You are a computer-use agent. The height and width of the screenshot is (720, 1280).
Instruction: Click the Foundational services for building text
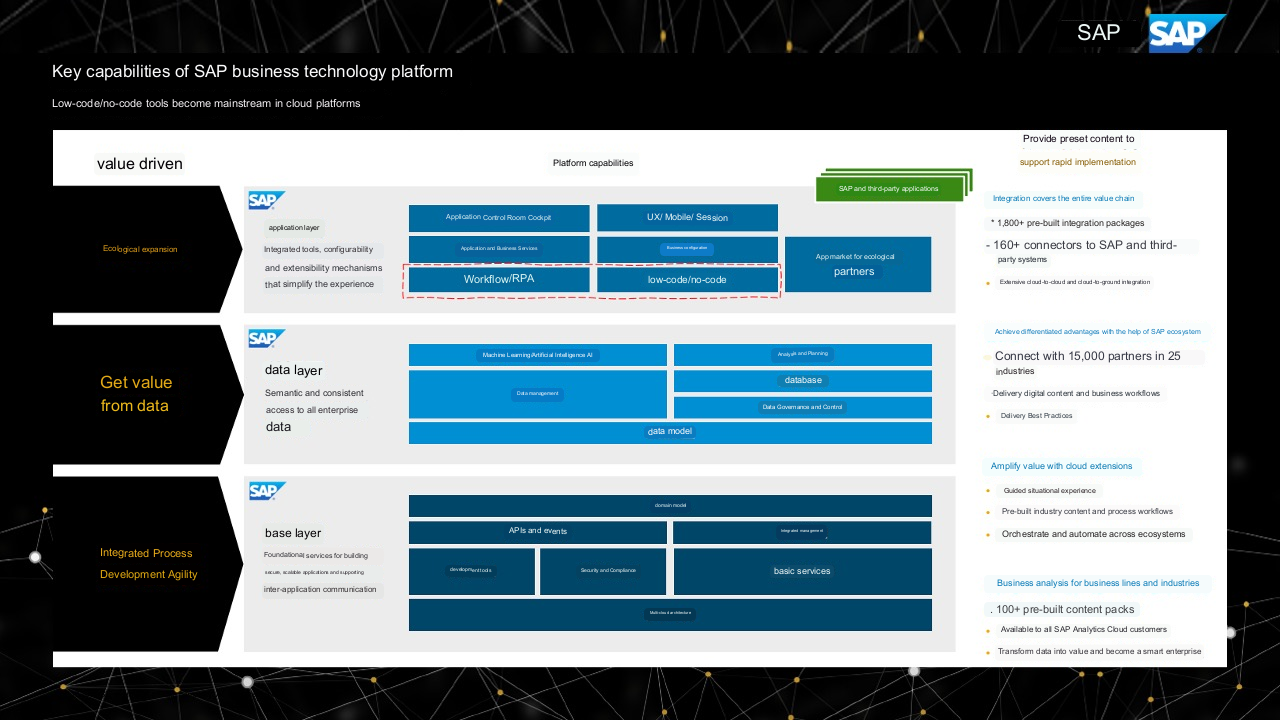click(315, 556)
